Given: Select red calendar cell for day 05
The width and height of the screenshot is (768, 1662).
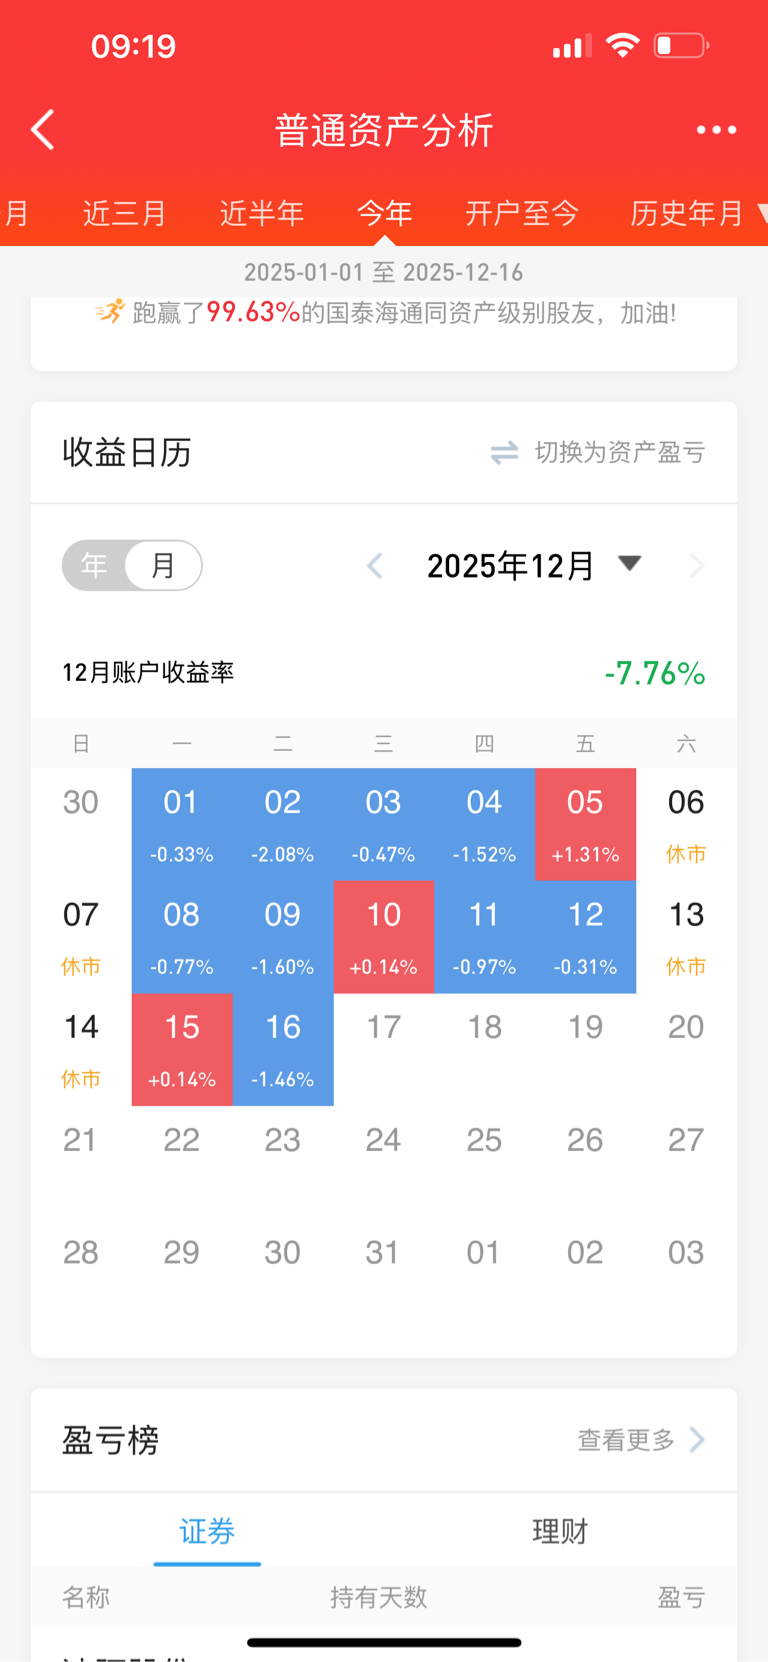Looking at the screenshot, I should pos(586,824).
